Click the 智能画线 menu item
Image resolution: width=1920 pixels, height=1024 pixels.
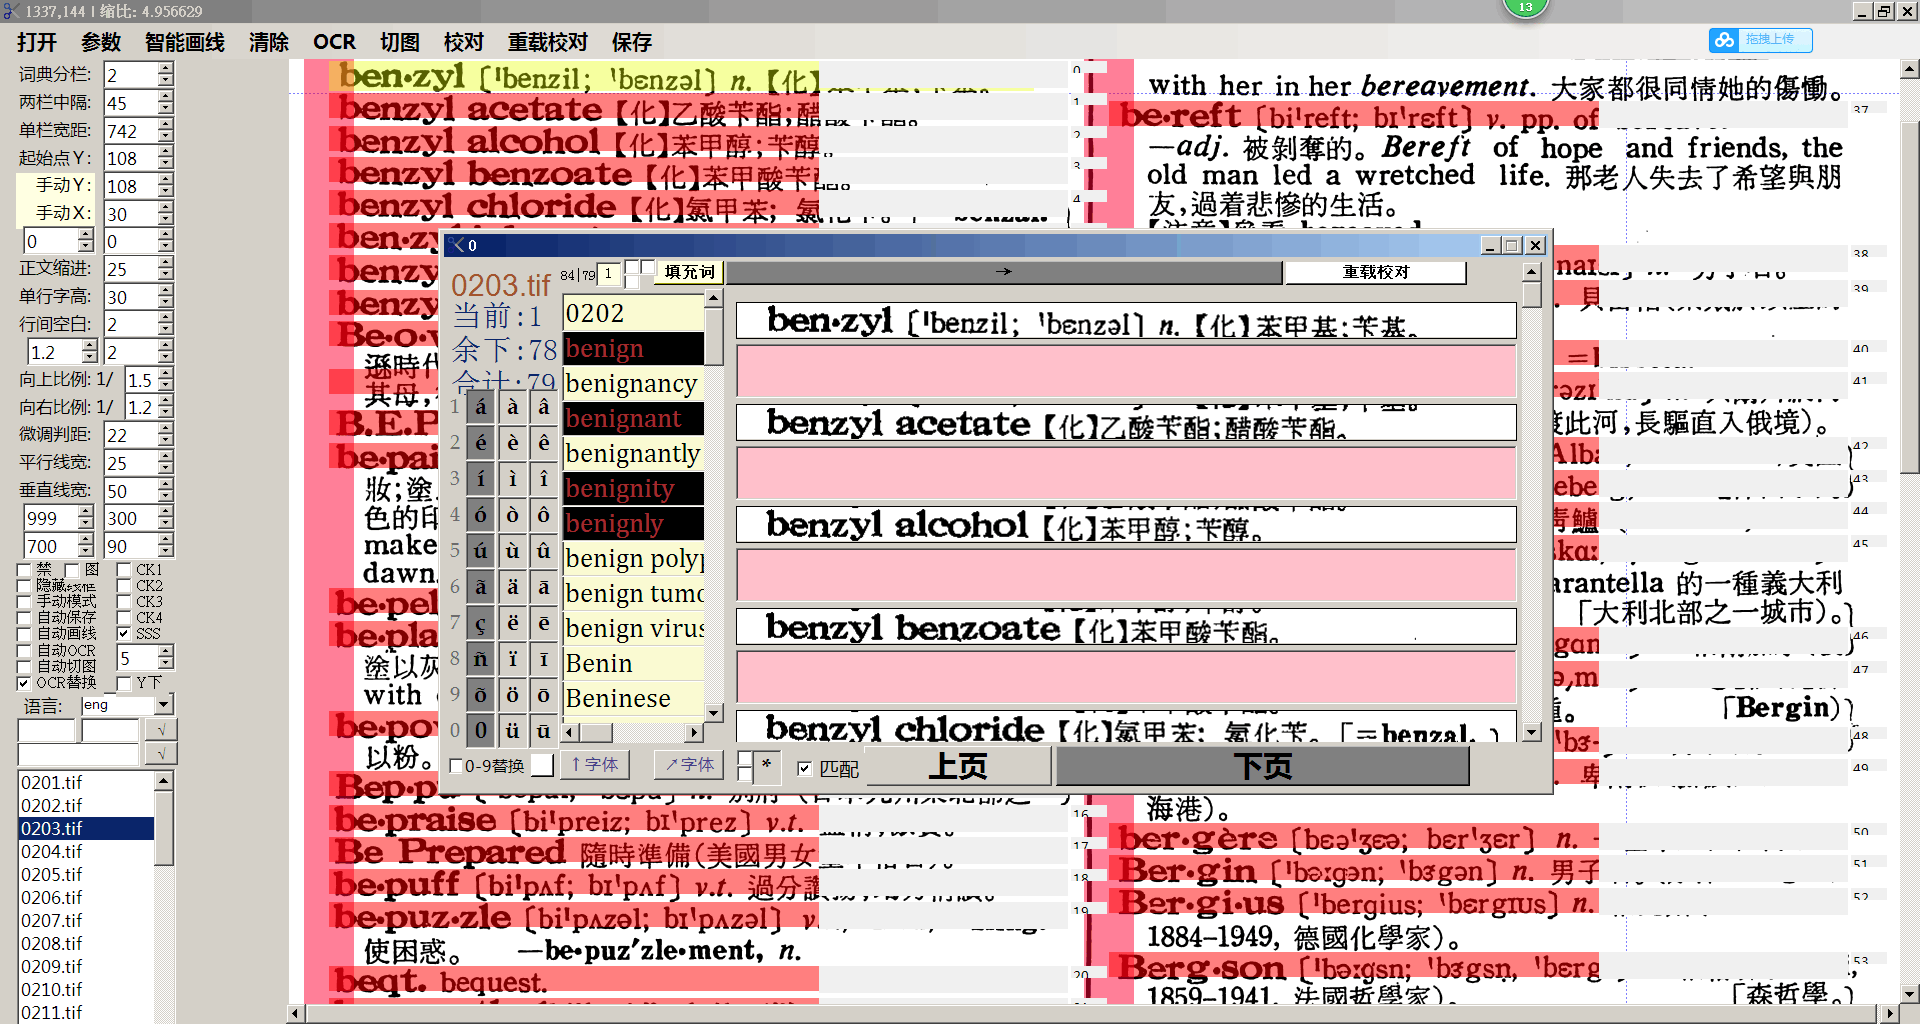[x=185, y=42]
